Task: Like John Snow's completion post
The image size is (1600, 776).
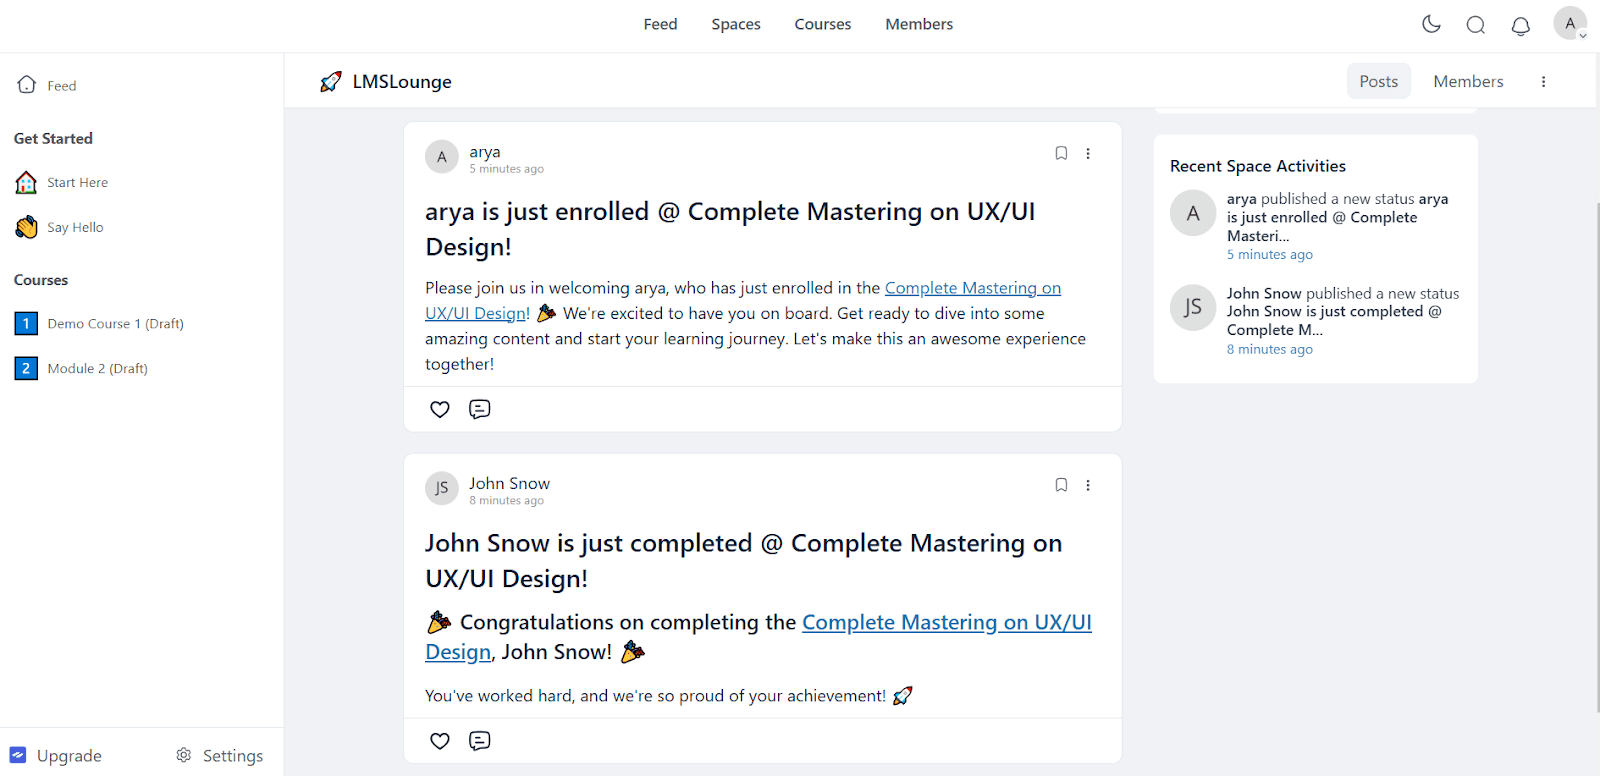Action: [x=440, y=741]
